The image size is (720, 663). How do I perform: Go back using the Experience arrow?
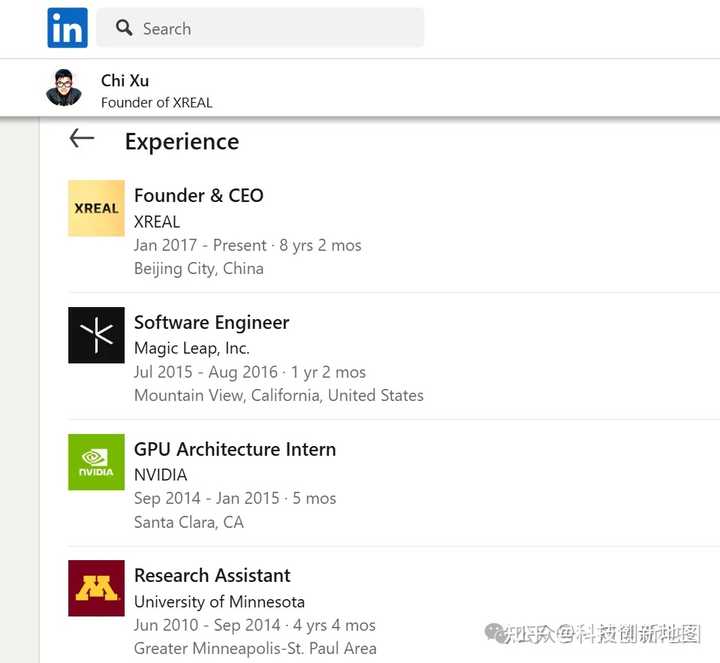click(x=82, y=139)
